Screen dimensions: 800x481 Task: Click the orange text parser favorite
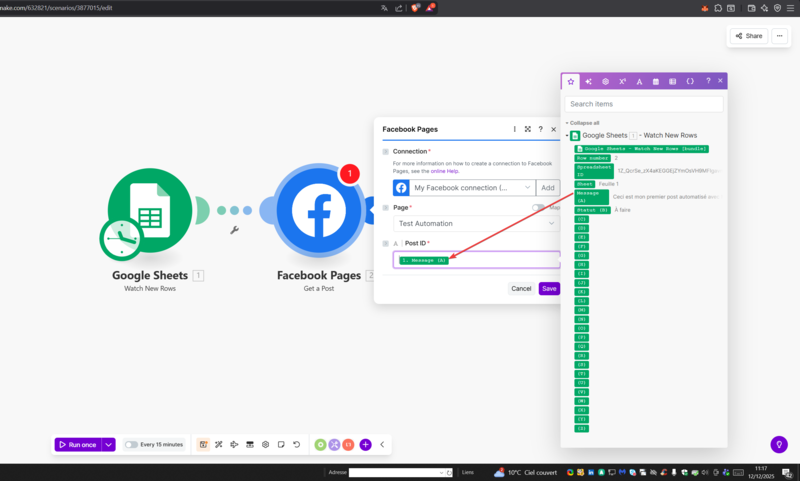tap(348, 445)
